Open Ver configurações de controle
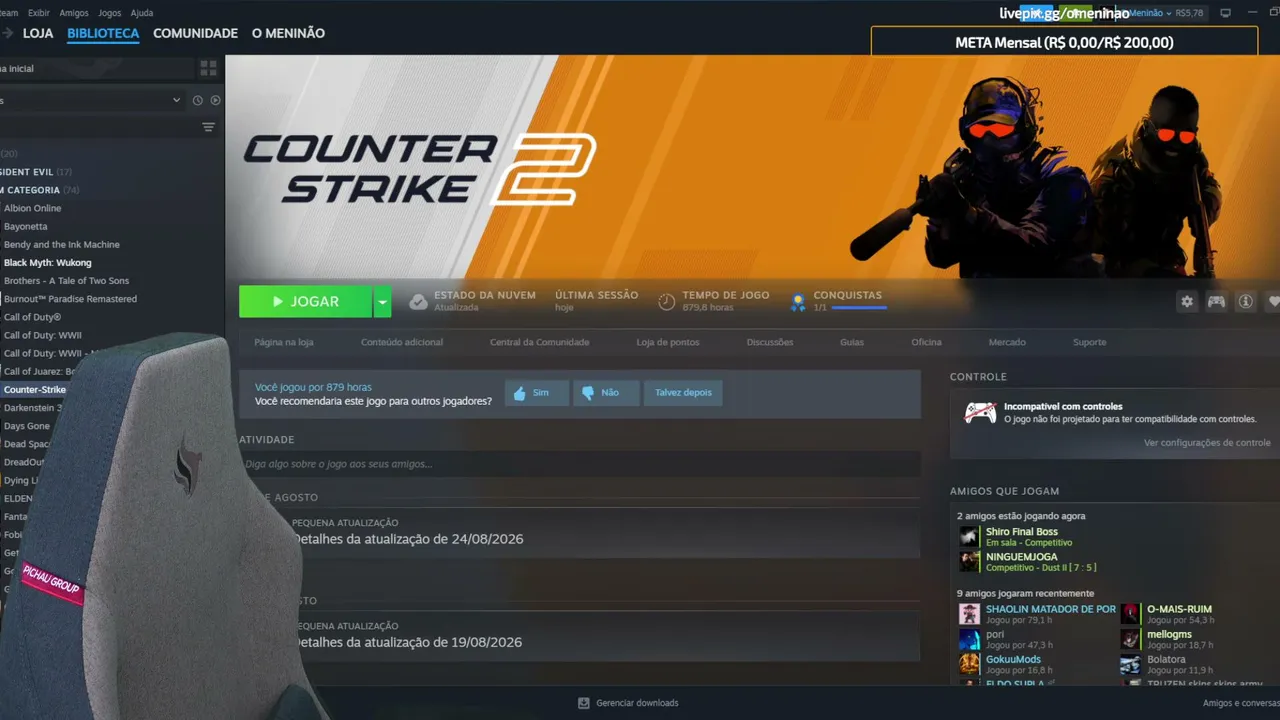 tap(1207, 443)
